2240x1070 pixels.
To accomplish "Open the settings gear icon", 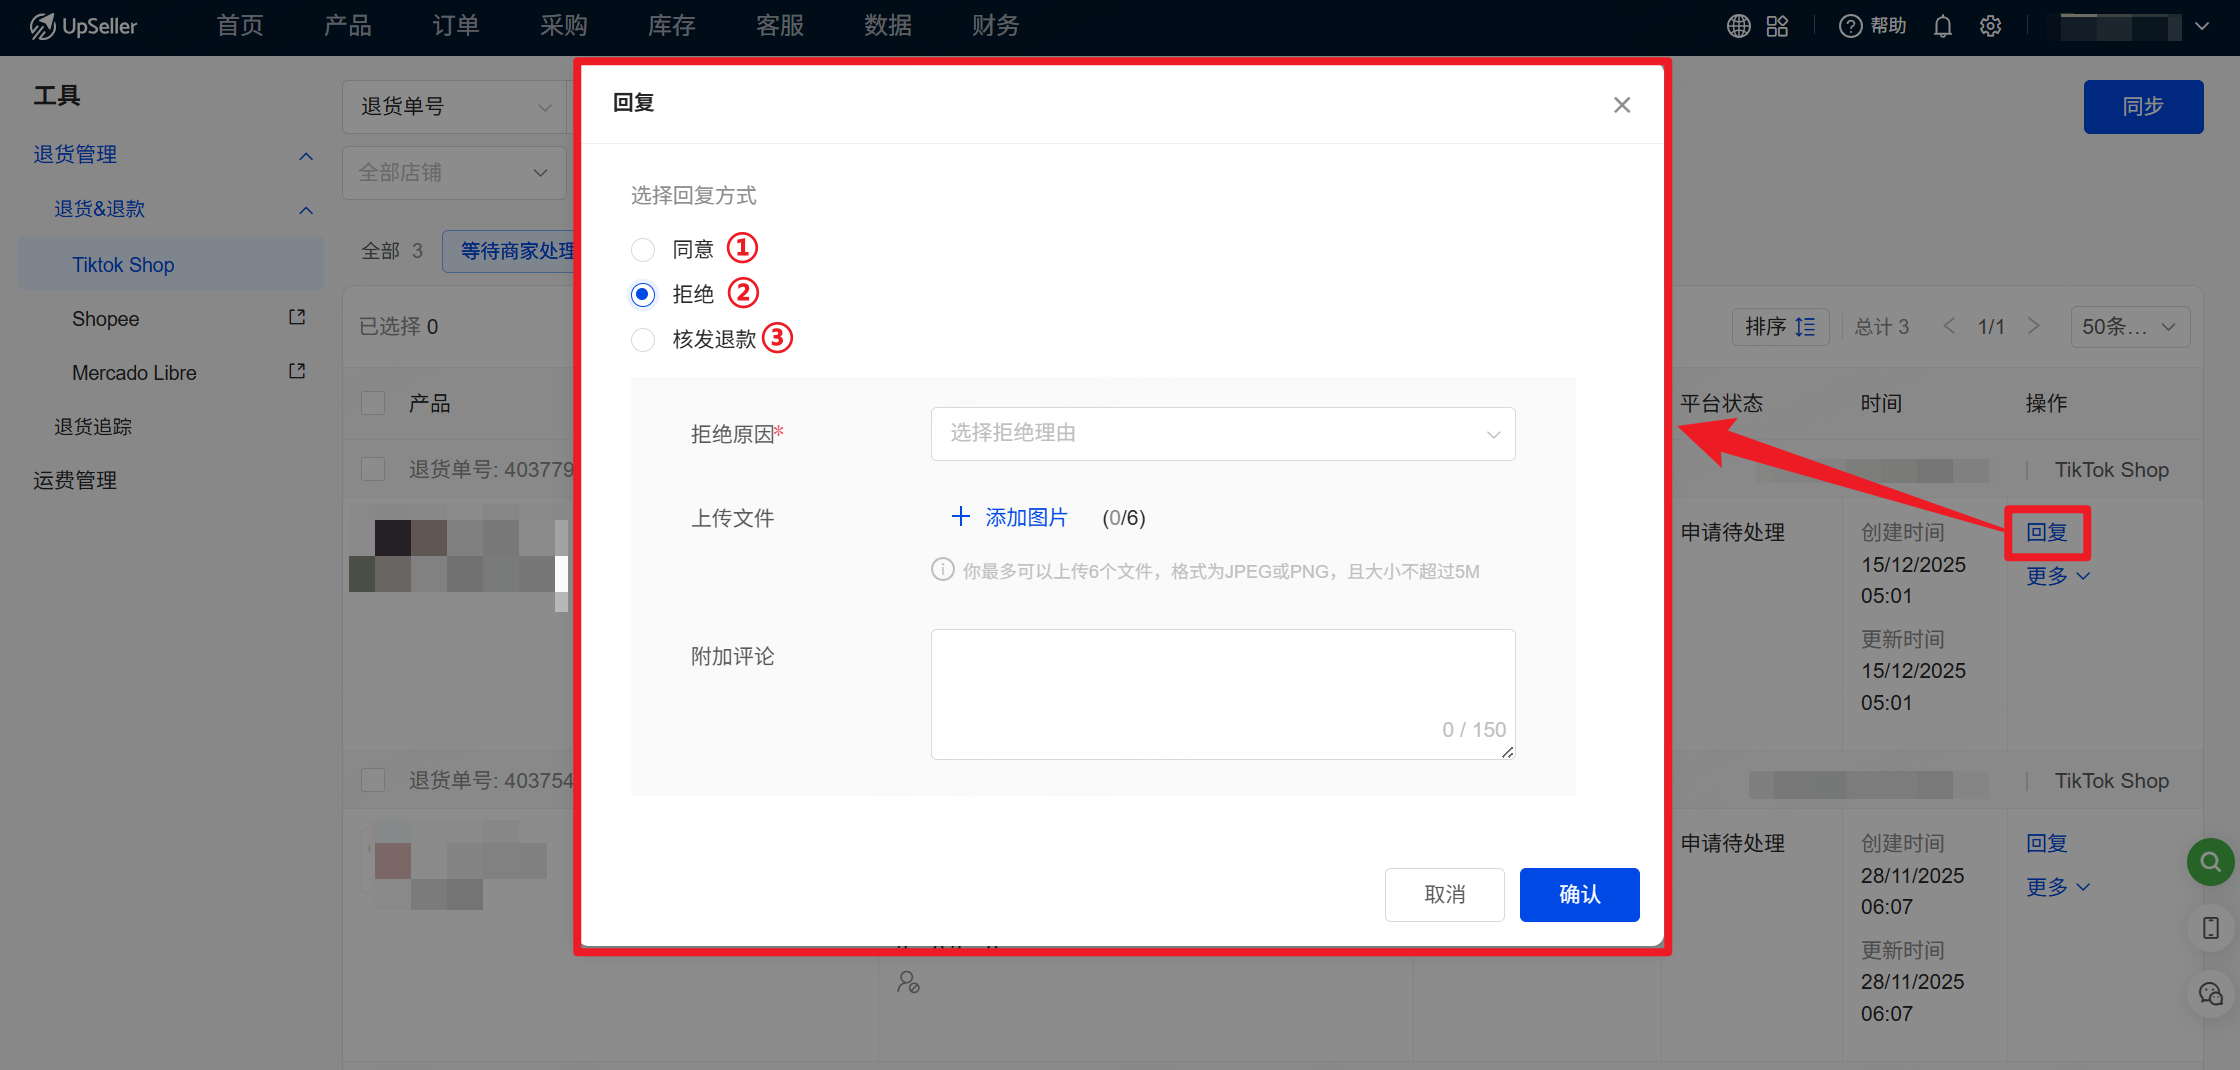I will tap(1990, 26).
